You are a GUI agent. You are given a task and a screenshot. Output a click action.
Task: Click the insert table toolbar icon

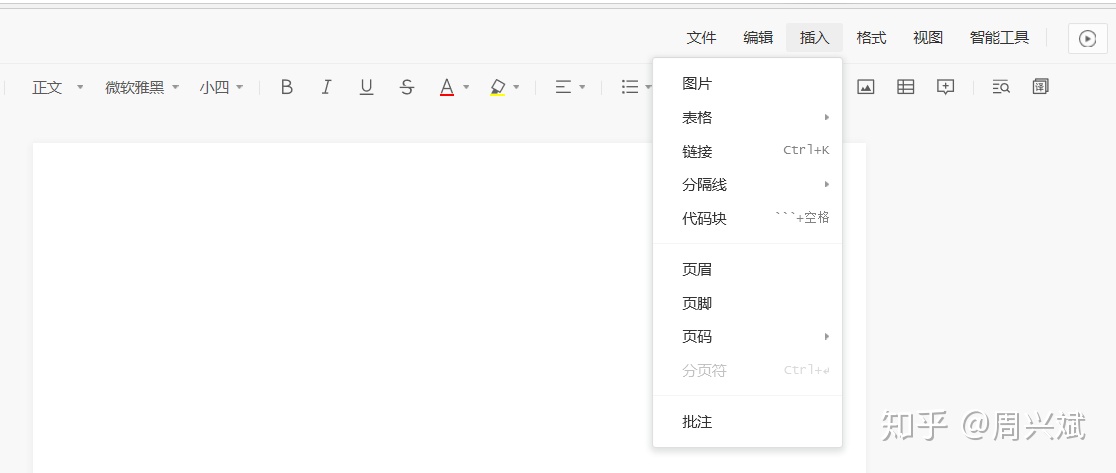pyautogui.click(x=905, y=87)
